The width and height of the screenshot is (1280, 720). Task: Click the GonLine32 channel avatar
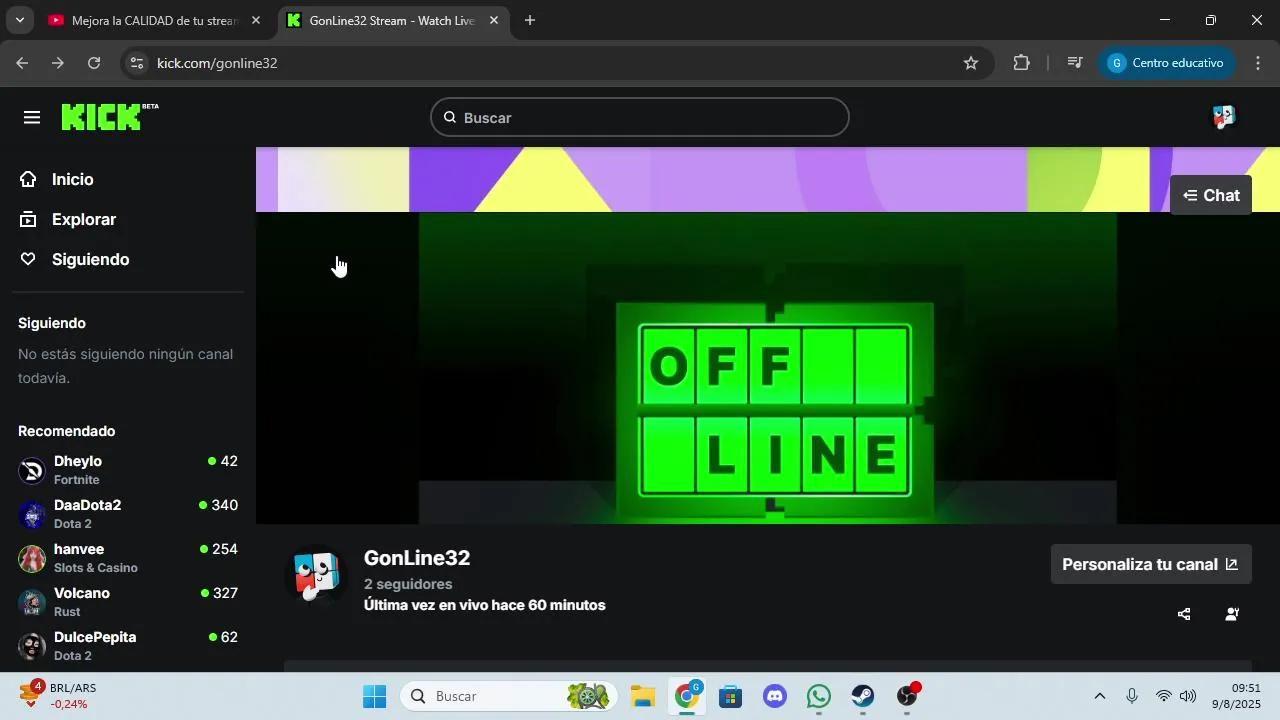point(316,576)
